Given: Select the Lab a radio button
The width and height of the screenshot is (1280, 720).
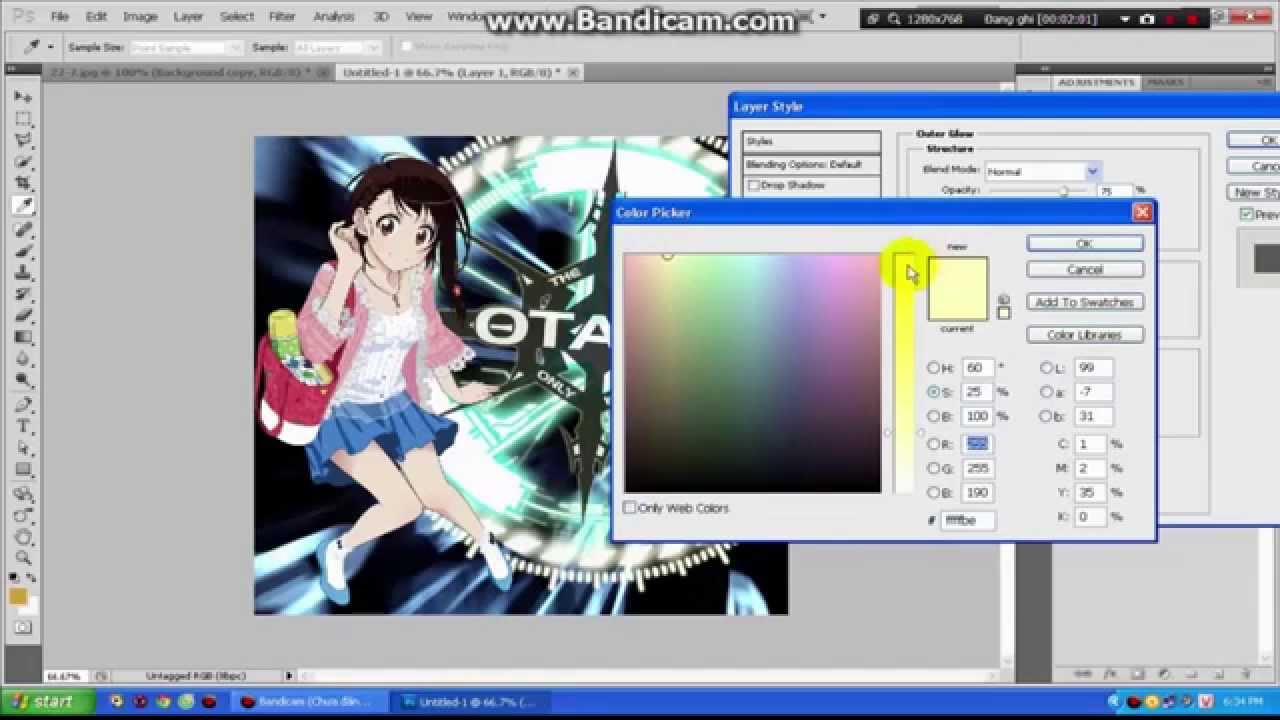Looking at the screenshot, I should [1046, 392].
